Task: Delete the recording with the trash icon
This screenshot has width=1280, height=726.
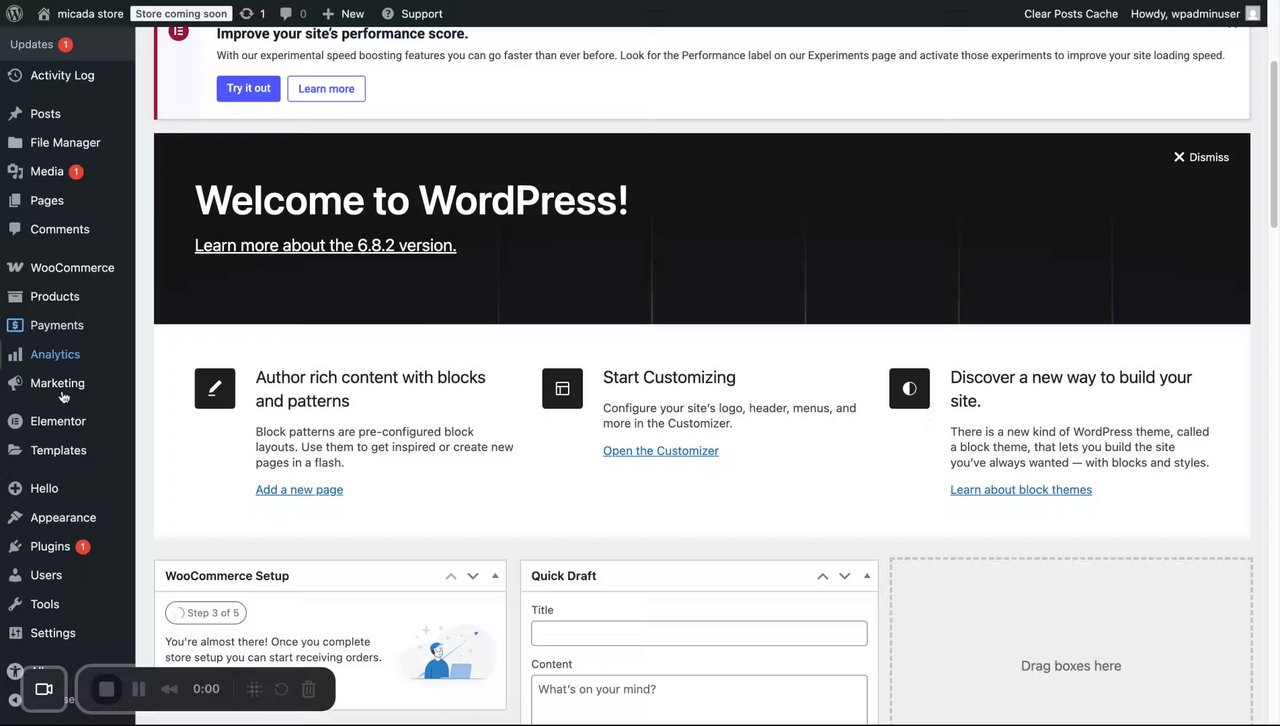Action: click(309, 689)
